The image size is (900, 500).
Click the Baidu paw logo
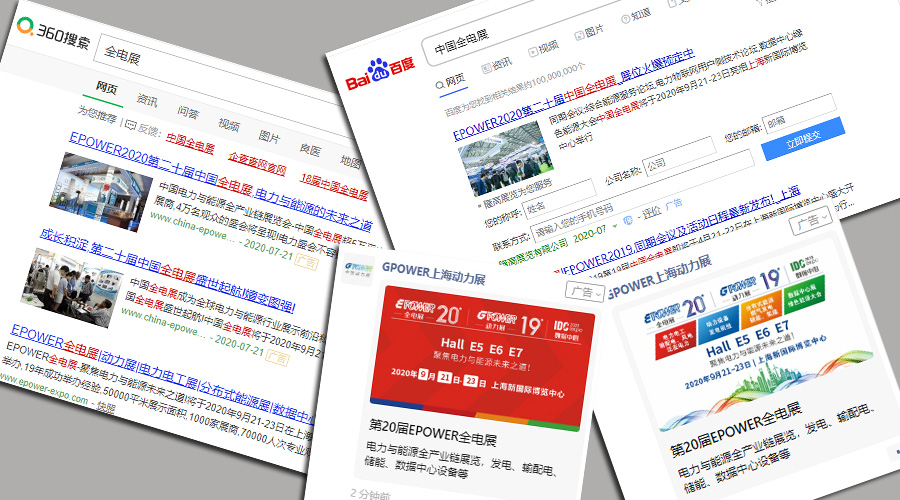pyautogui.click(x=379, y=71)
